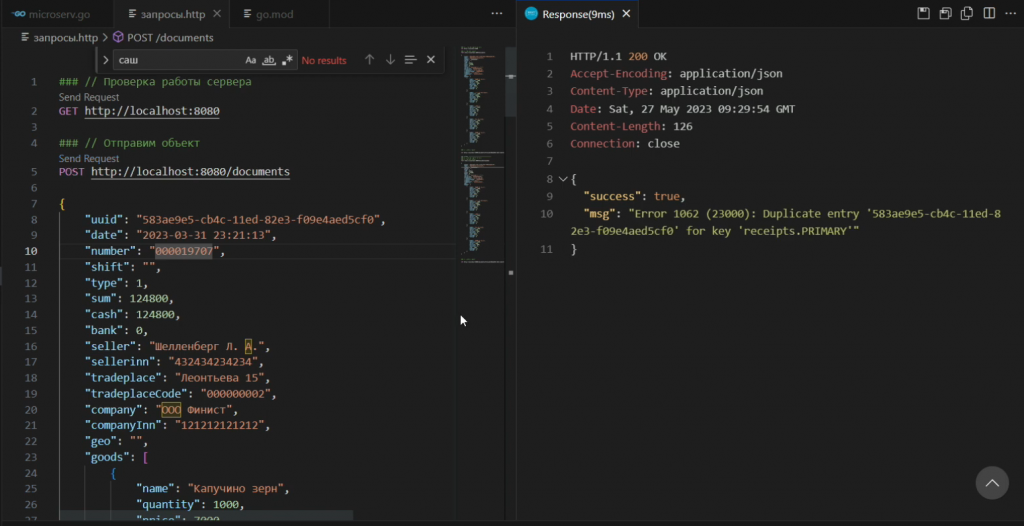This screenshot has width=1024, height=526.
Task: Open the http://localhost:8080 URL link on line 2
Action: 152,111
